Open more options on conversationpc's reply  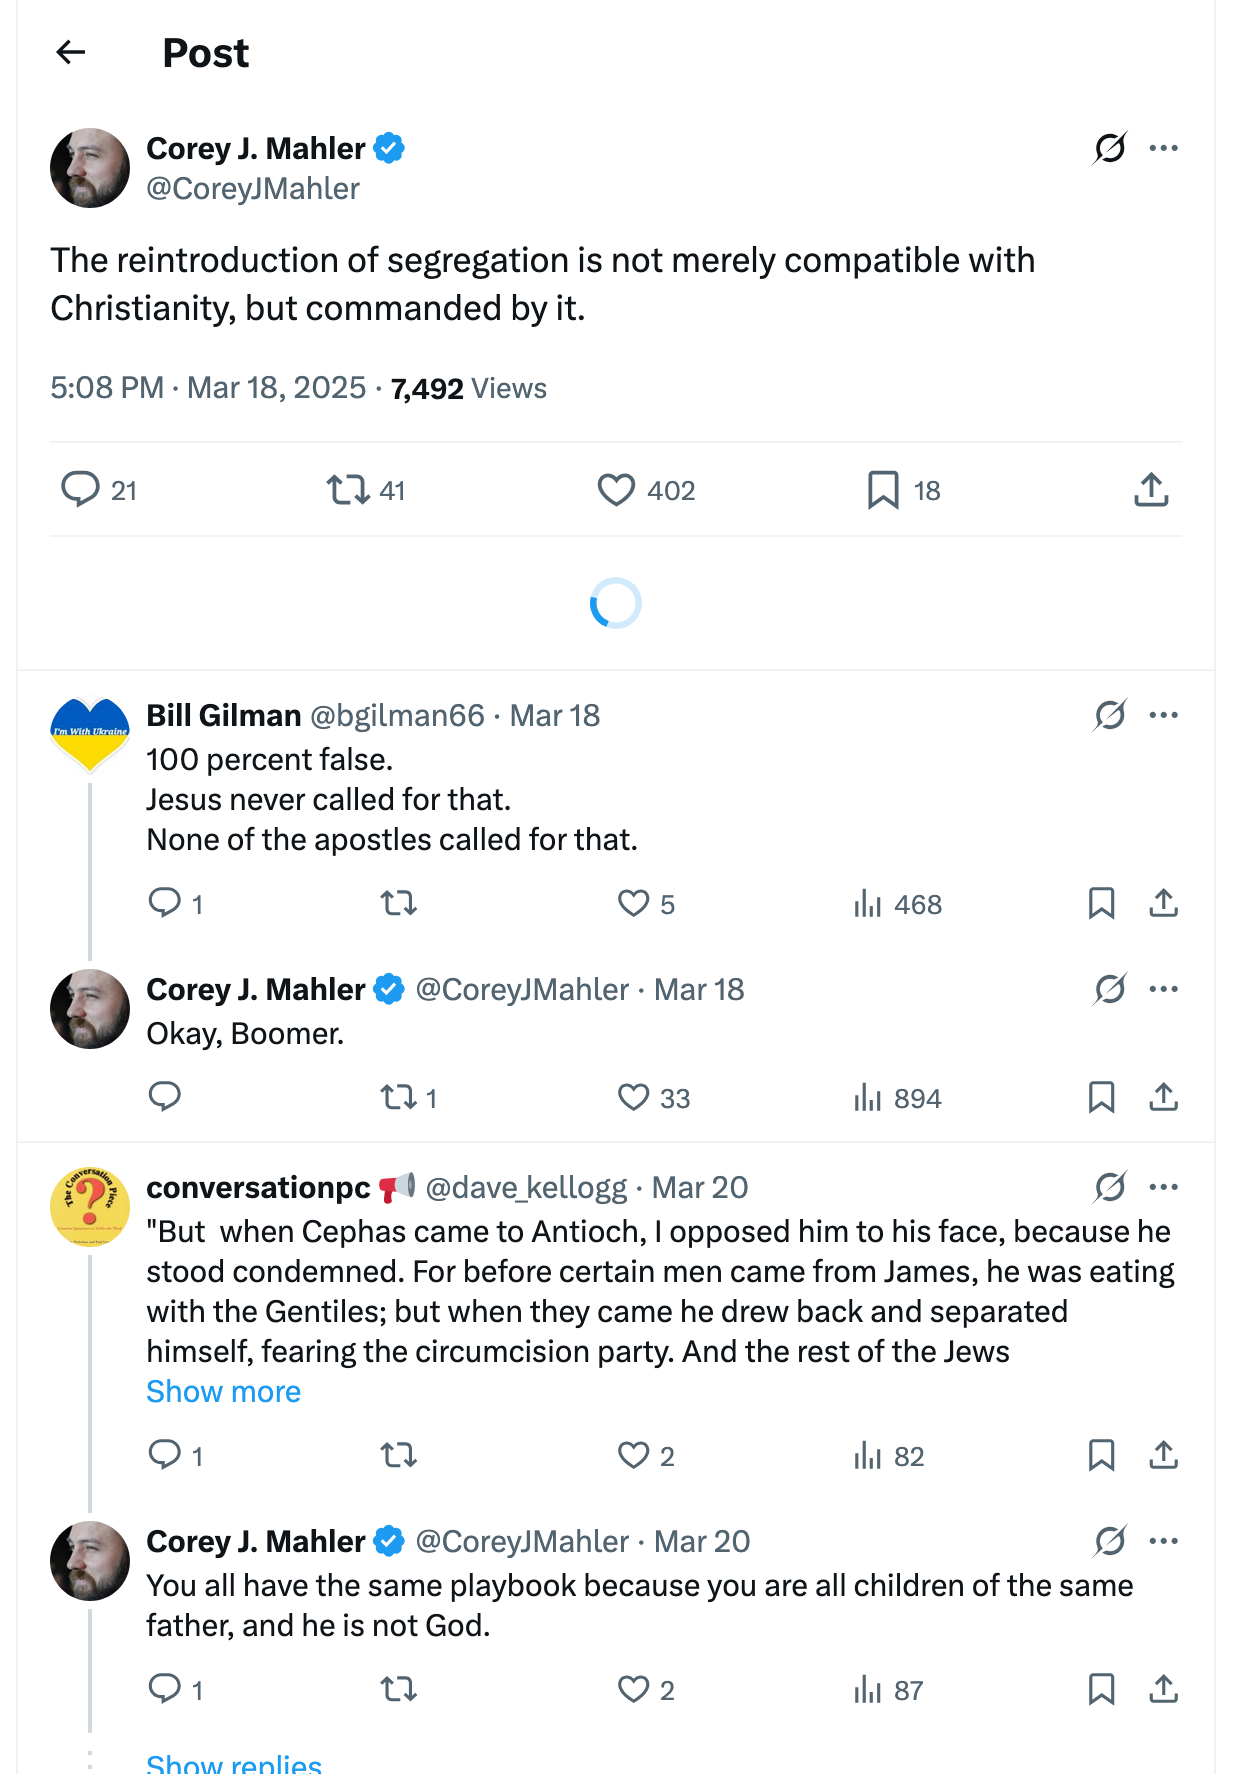click(x=1164, y=1187)
